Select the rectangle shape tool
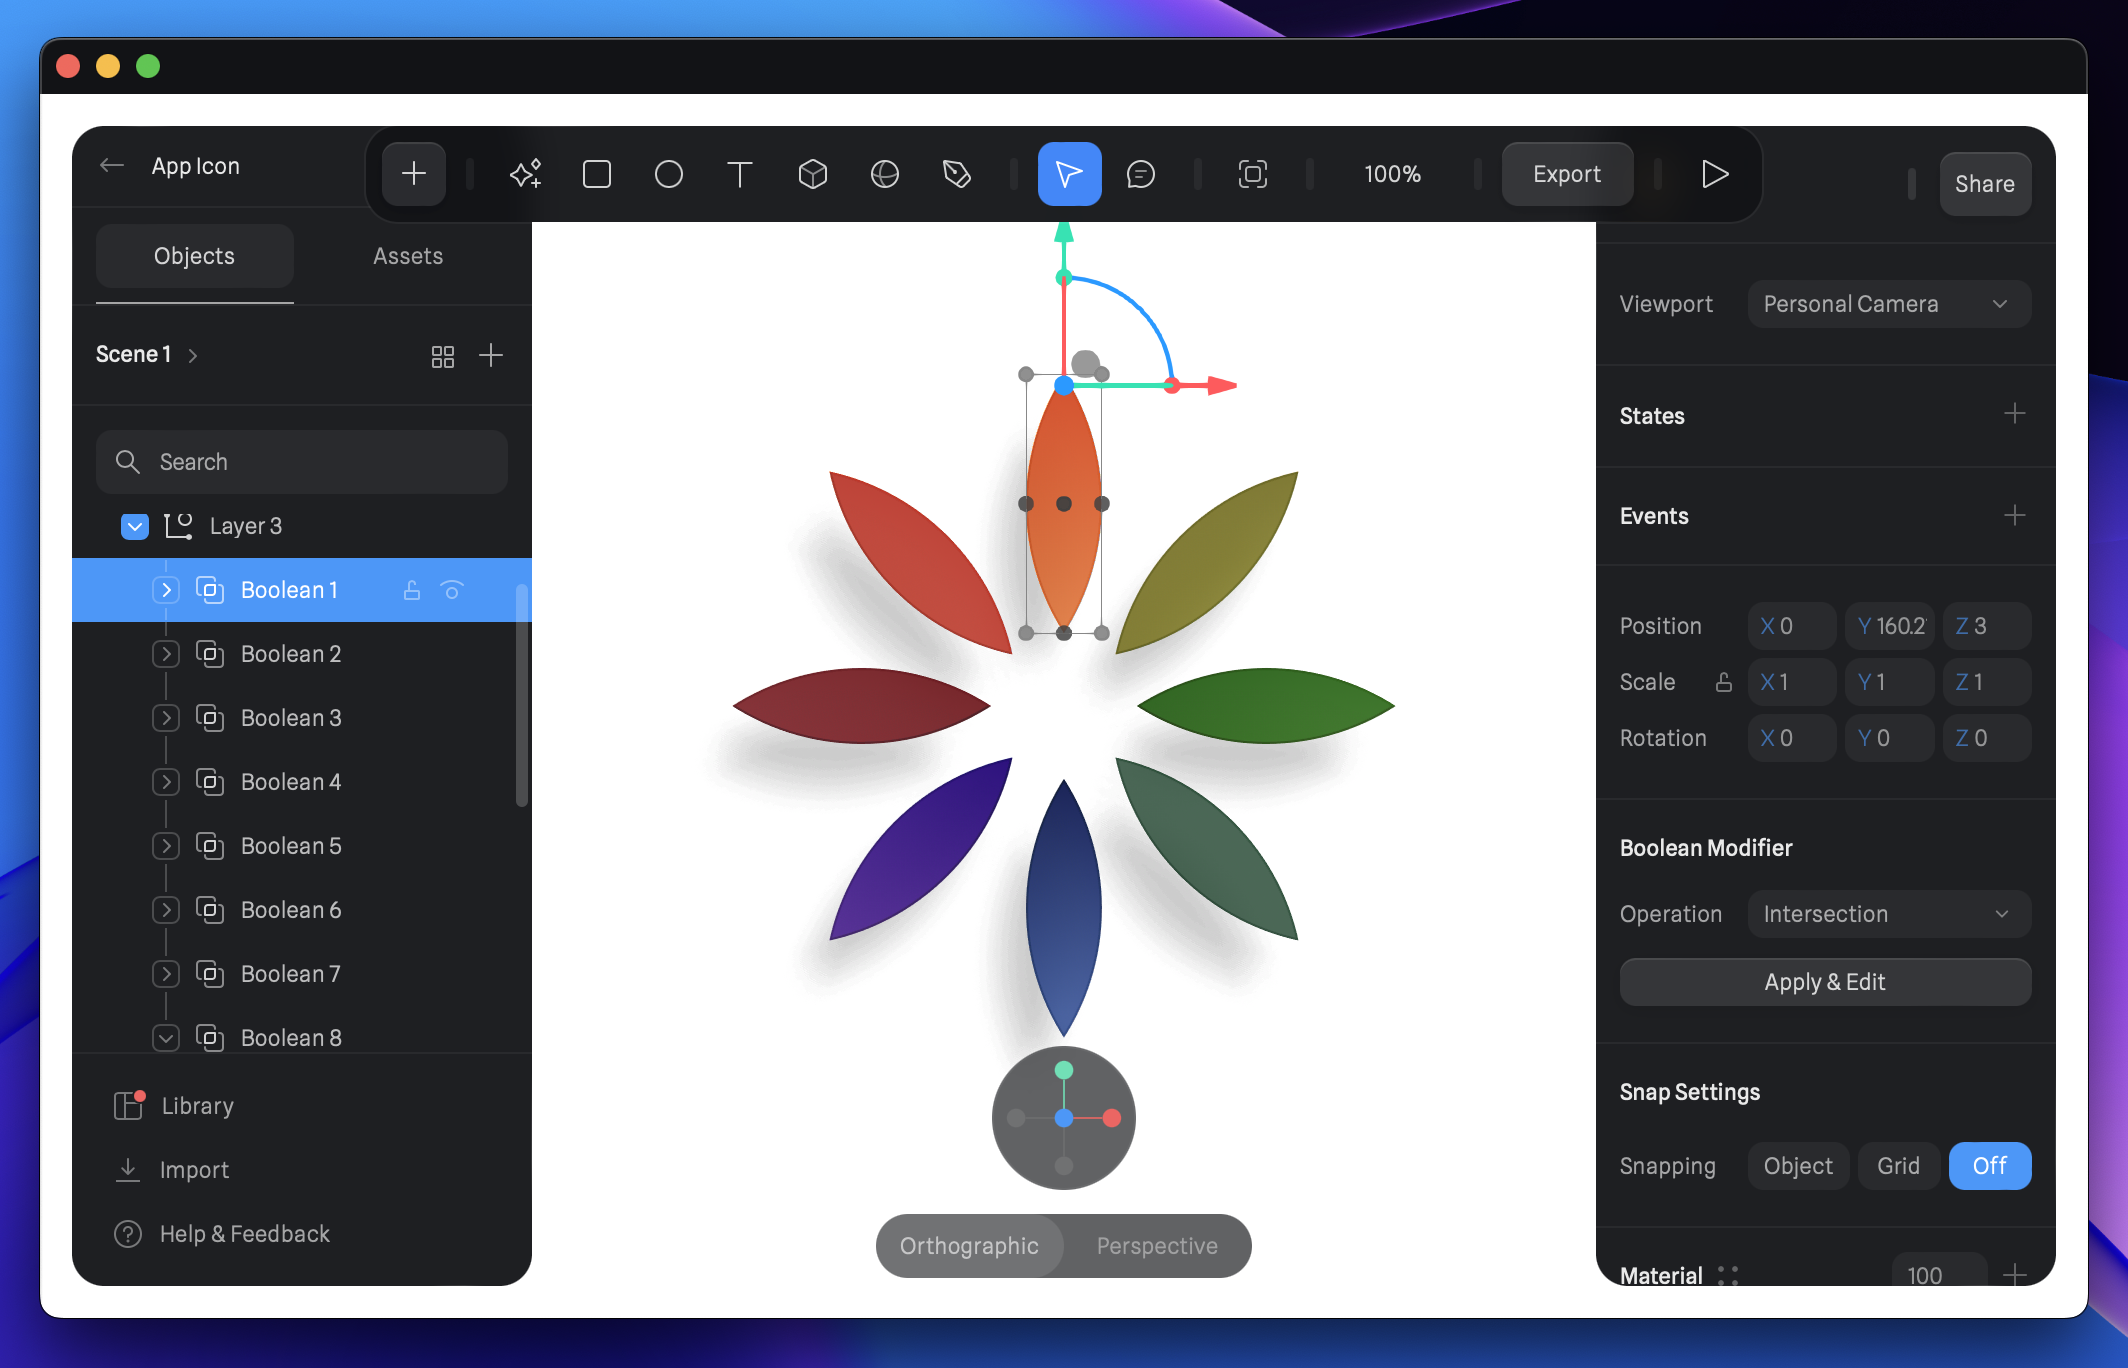Screen dimensions: 2128x1368 click(x=597, y=174)
